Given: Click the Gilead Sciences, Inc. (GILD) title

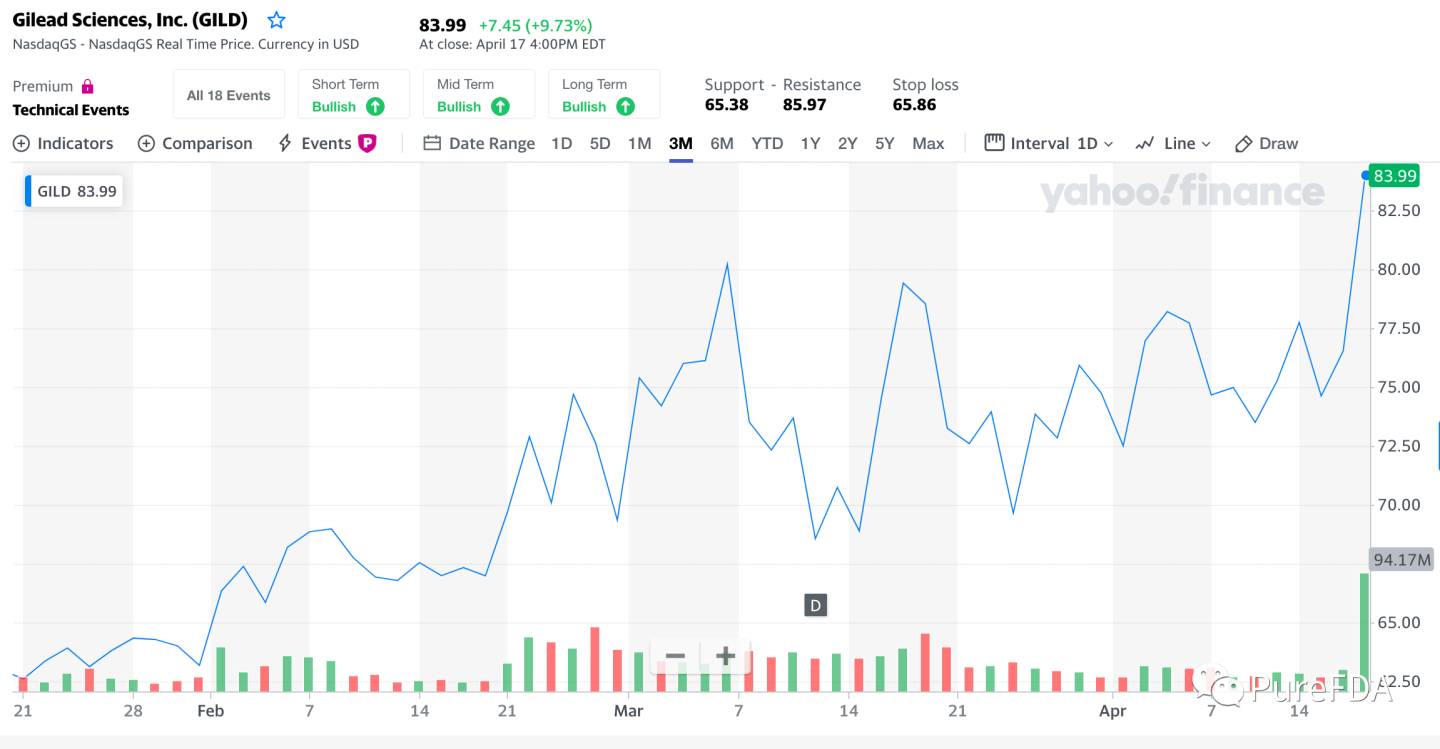Looking at the screenshot, I should [x=130, y=20].
